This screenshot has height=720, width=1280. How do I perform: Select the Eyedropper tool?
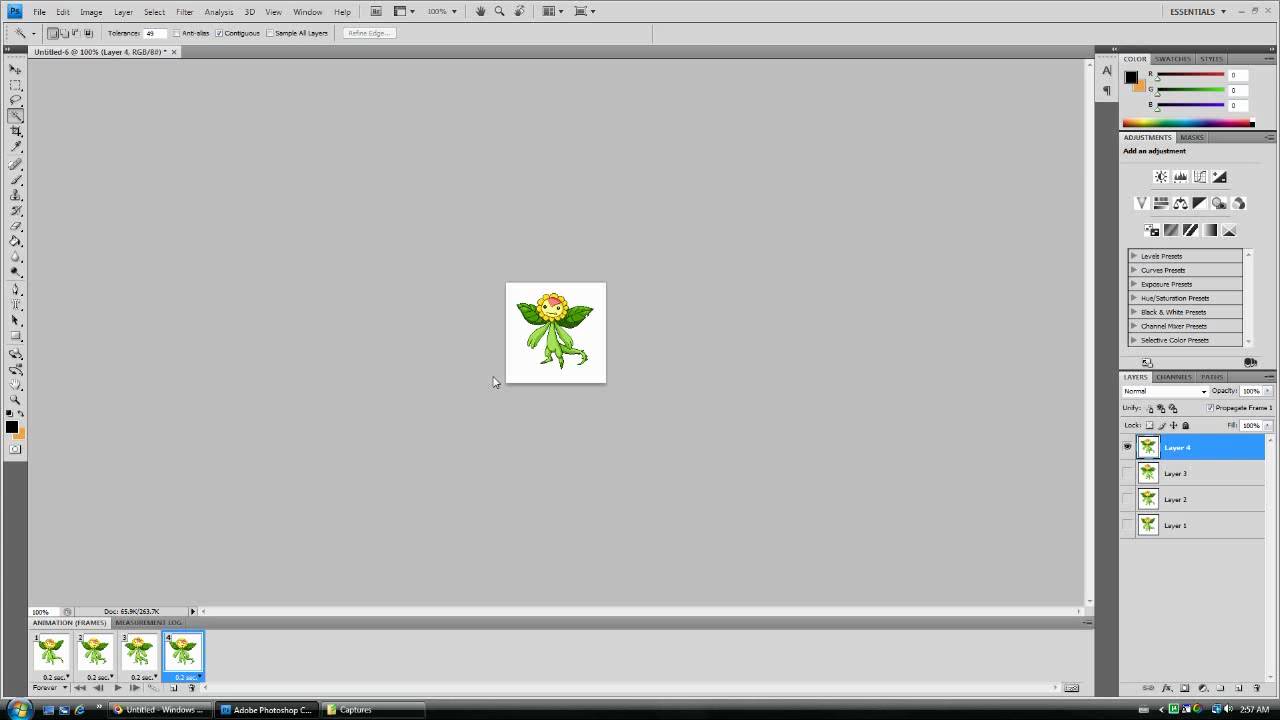click(x=16, y=147)
